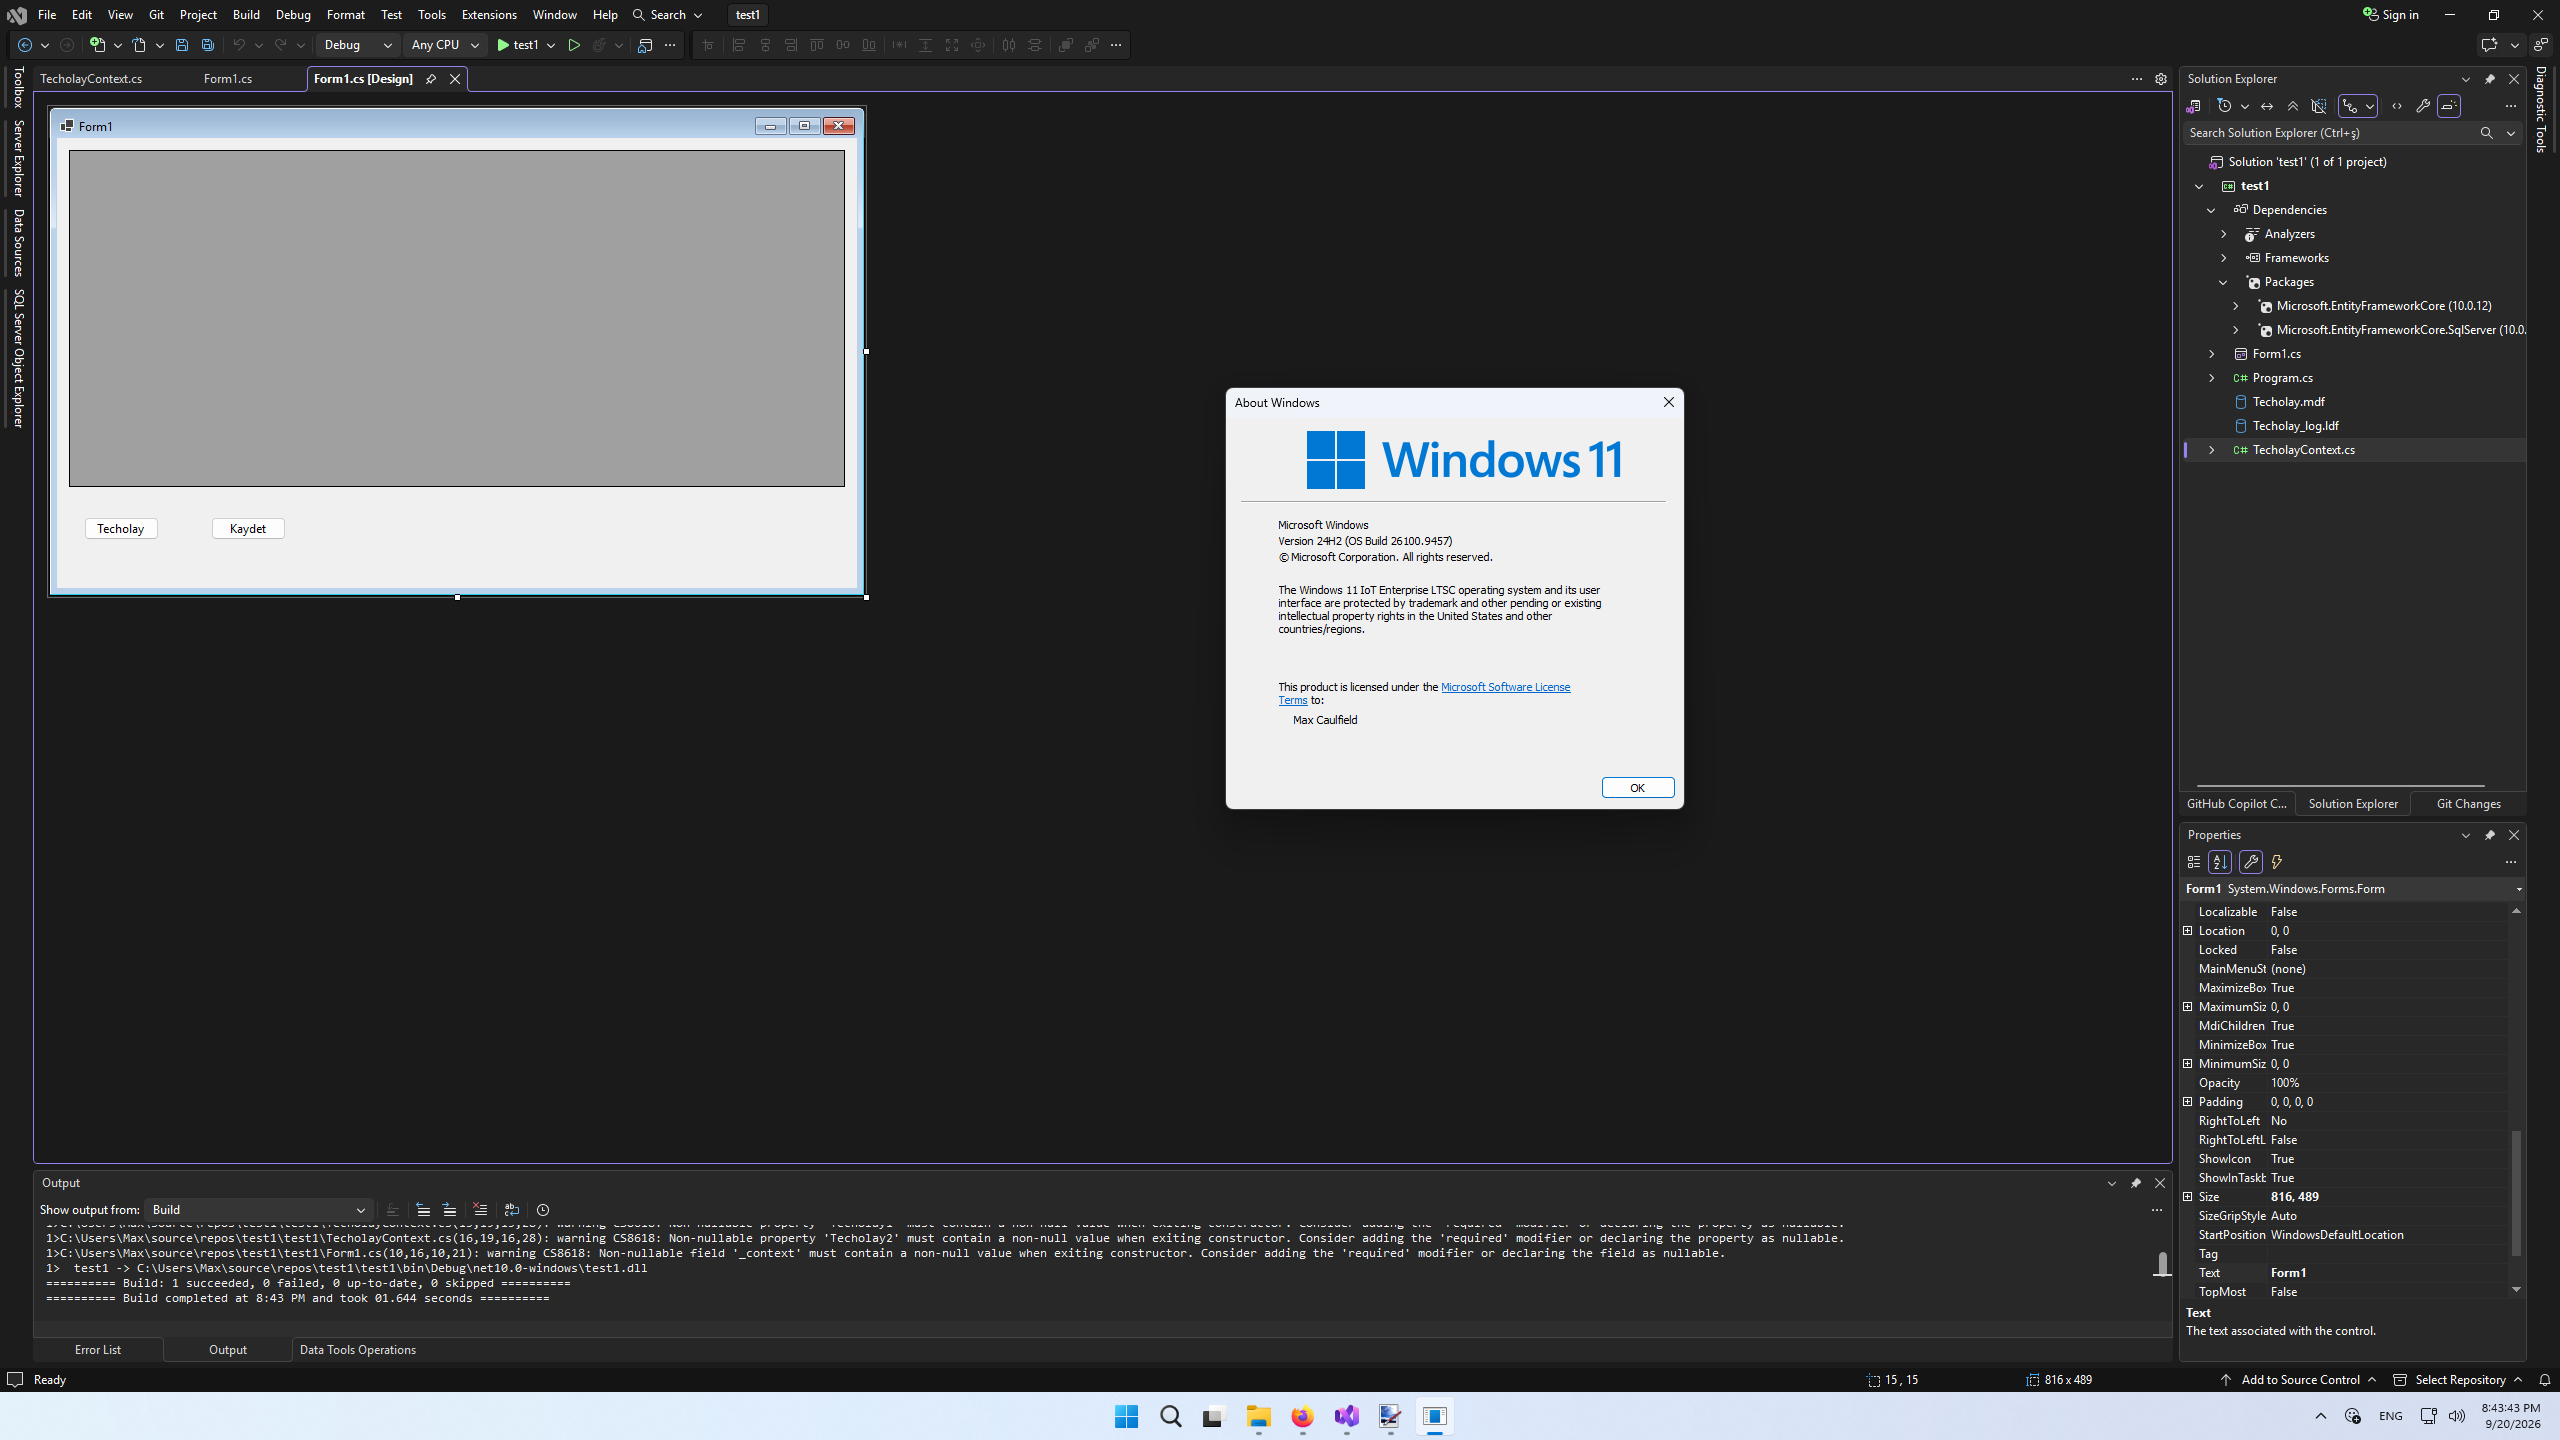
Task: Collapse the Dependencies node
Action: [x=2211, y=210]
